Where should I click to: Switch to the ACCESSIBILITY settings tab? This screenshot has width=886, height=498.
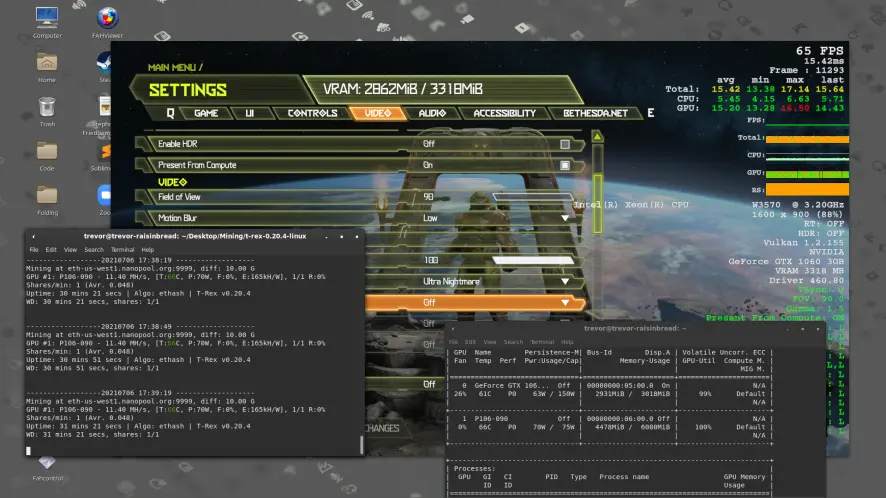click(x=504, y=113)
